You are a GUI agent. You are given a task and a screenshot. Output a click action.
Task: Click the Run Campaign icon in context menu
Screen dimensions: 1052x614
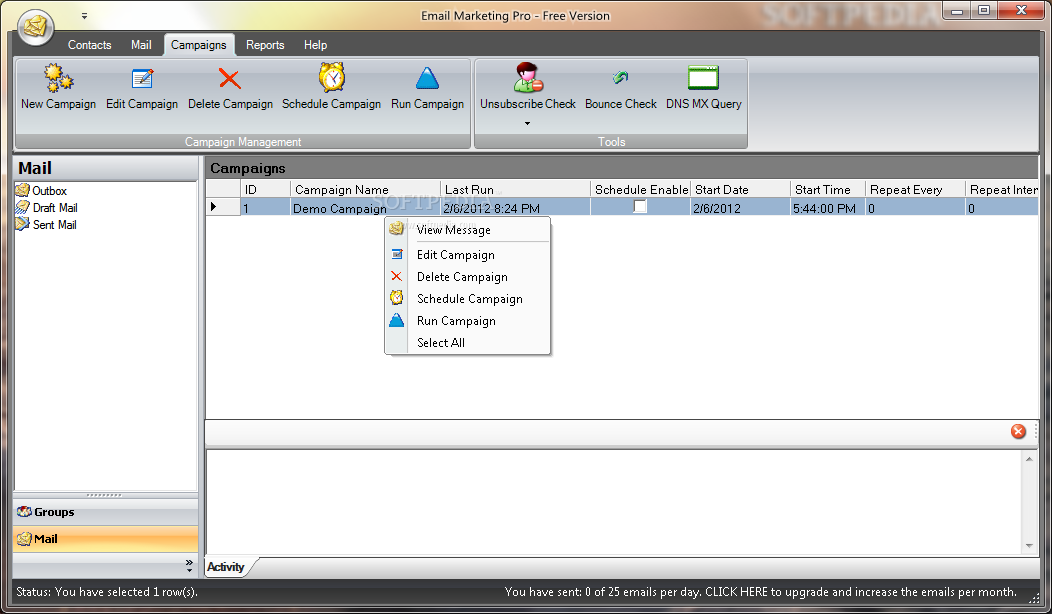[397, 320]
